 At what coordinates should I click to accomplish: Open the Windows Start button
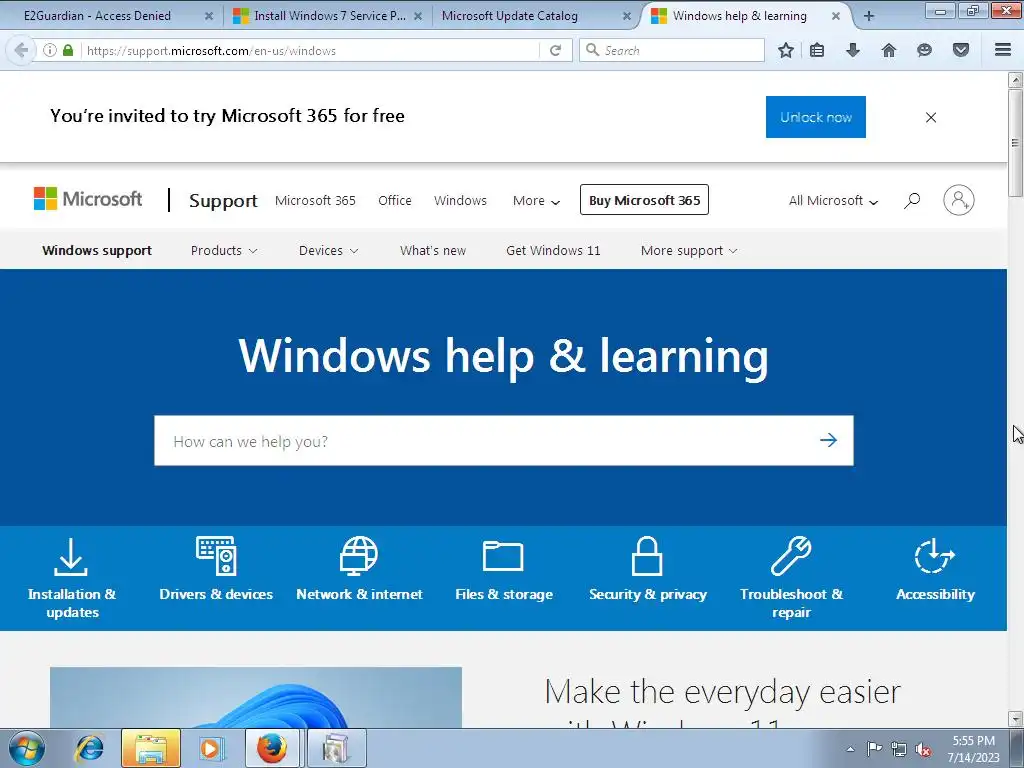(x=27, y=748)
